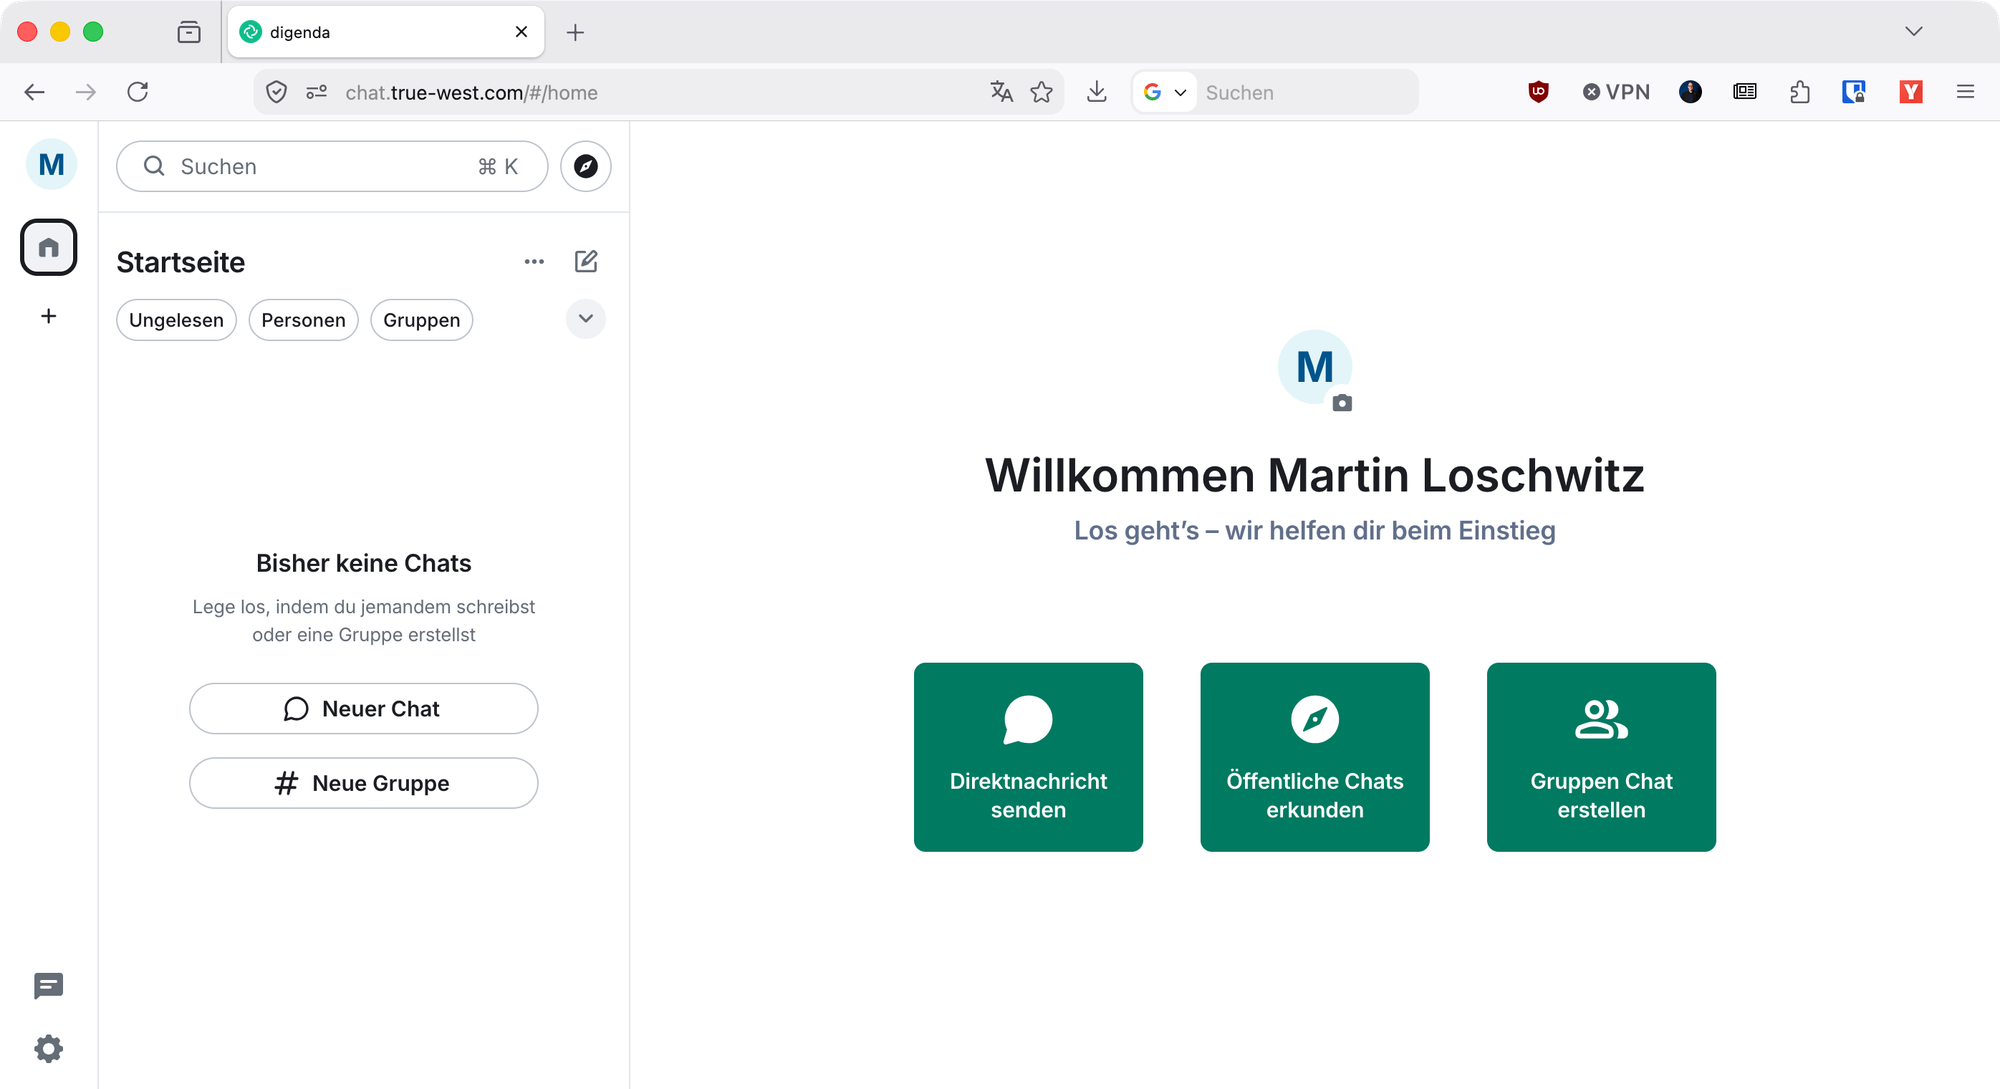Select the digenda browser tab
The height and width of the screenshot is (1089, 2000).
tap(386, 32)
